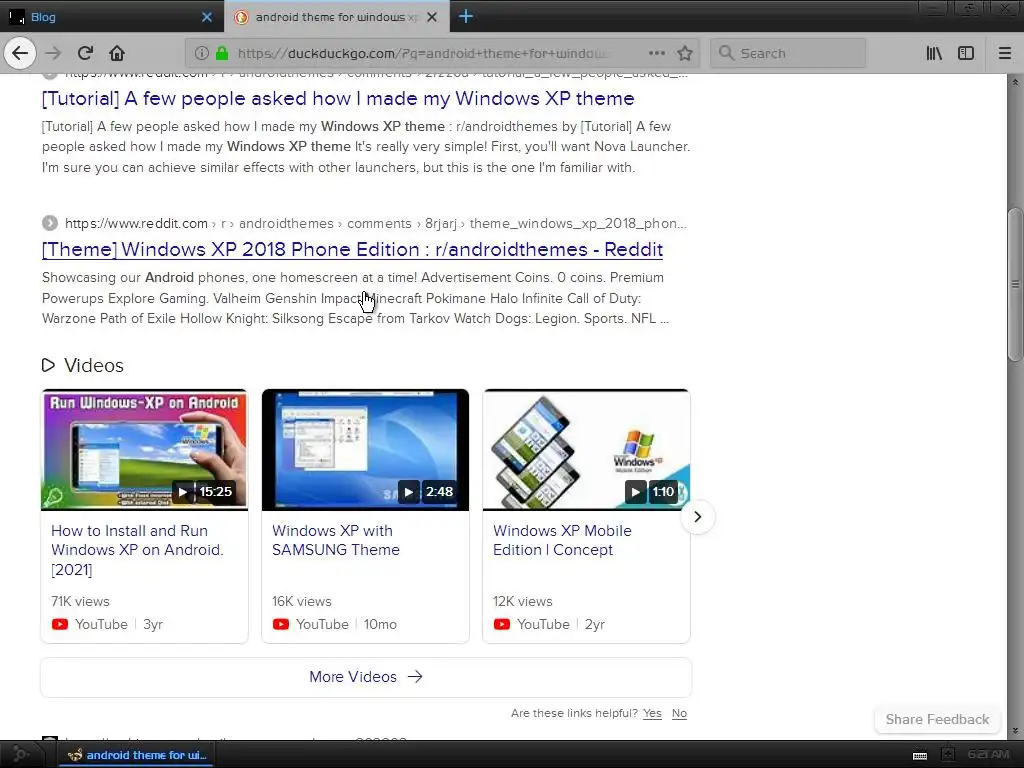The image size is (1024, 768).
Task: Toggle the sidebar view icon
Action: tap(966, 53)
